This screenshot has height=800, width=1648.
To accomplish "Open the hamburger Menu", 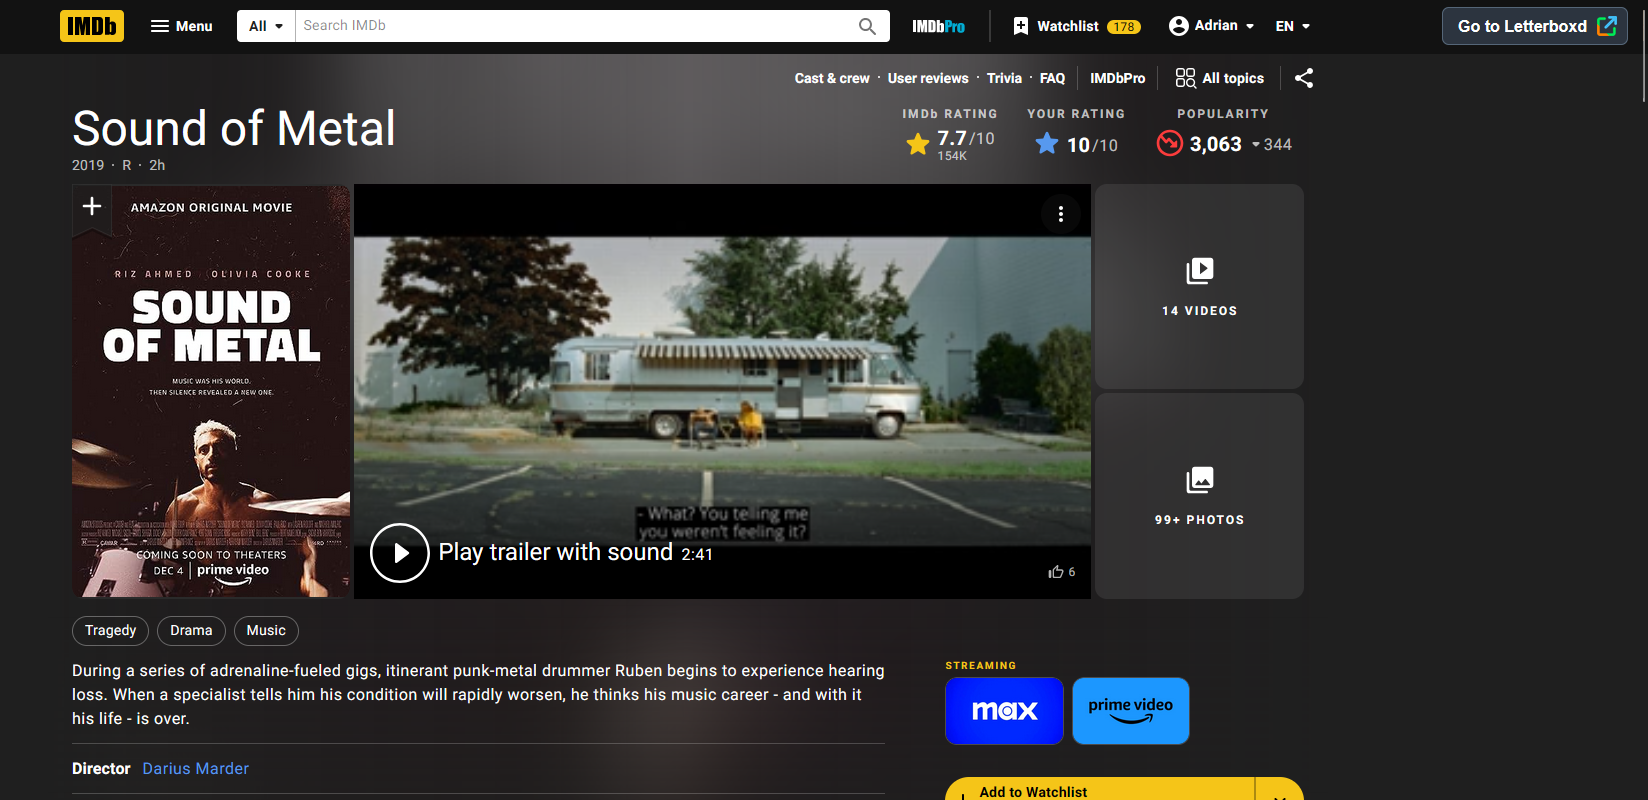I will pos(181,26).
